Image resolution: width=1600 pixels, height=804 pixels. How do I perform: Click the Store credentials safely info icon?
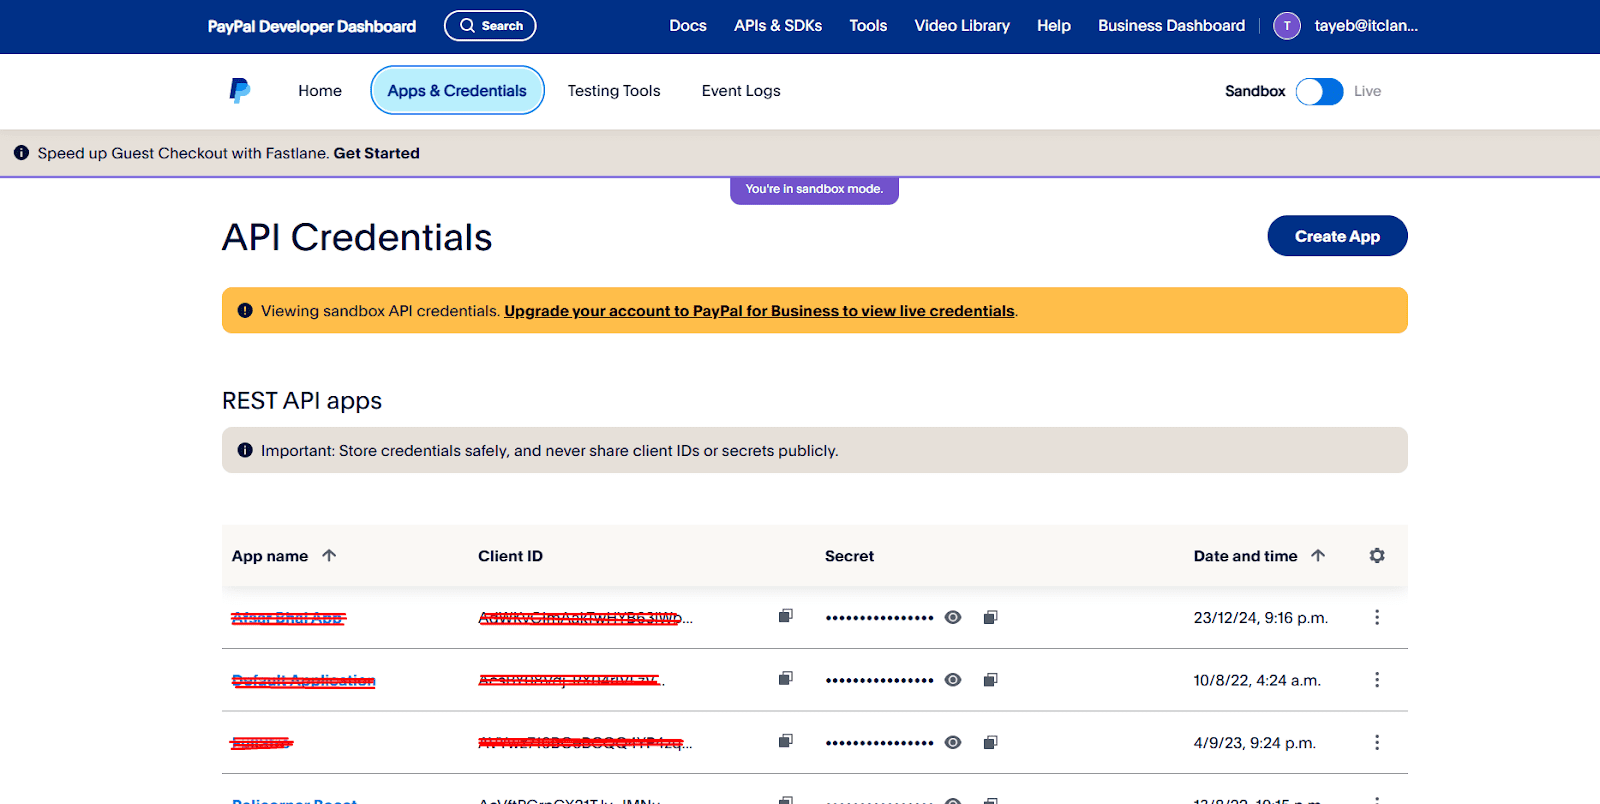[245, 450]
